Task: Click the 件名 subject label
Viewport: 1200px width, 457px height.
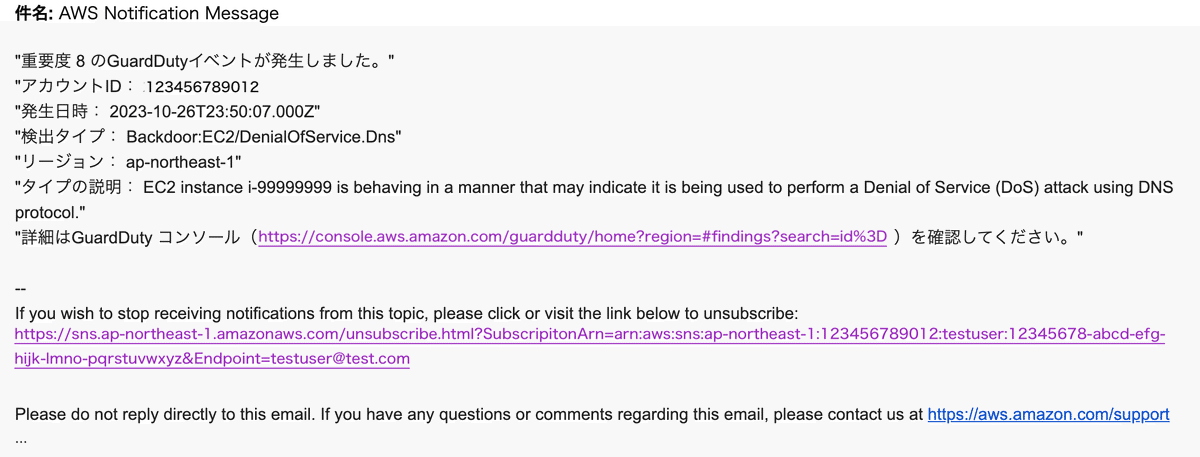Action: pyautogui.click(x=35, y=13)
